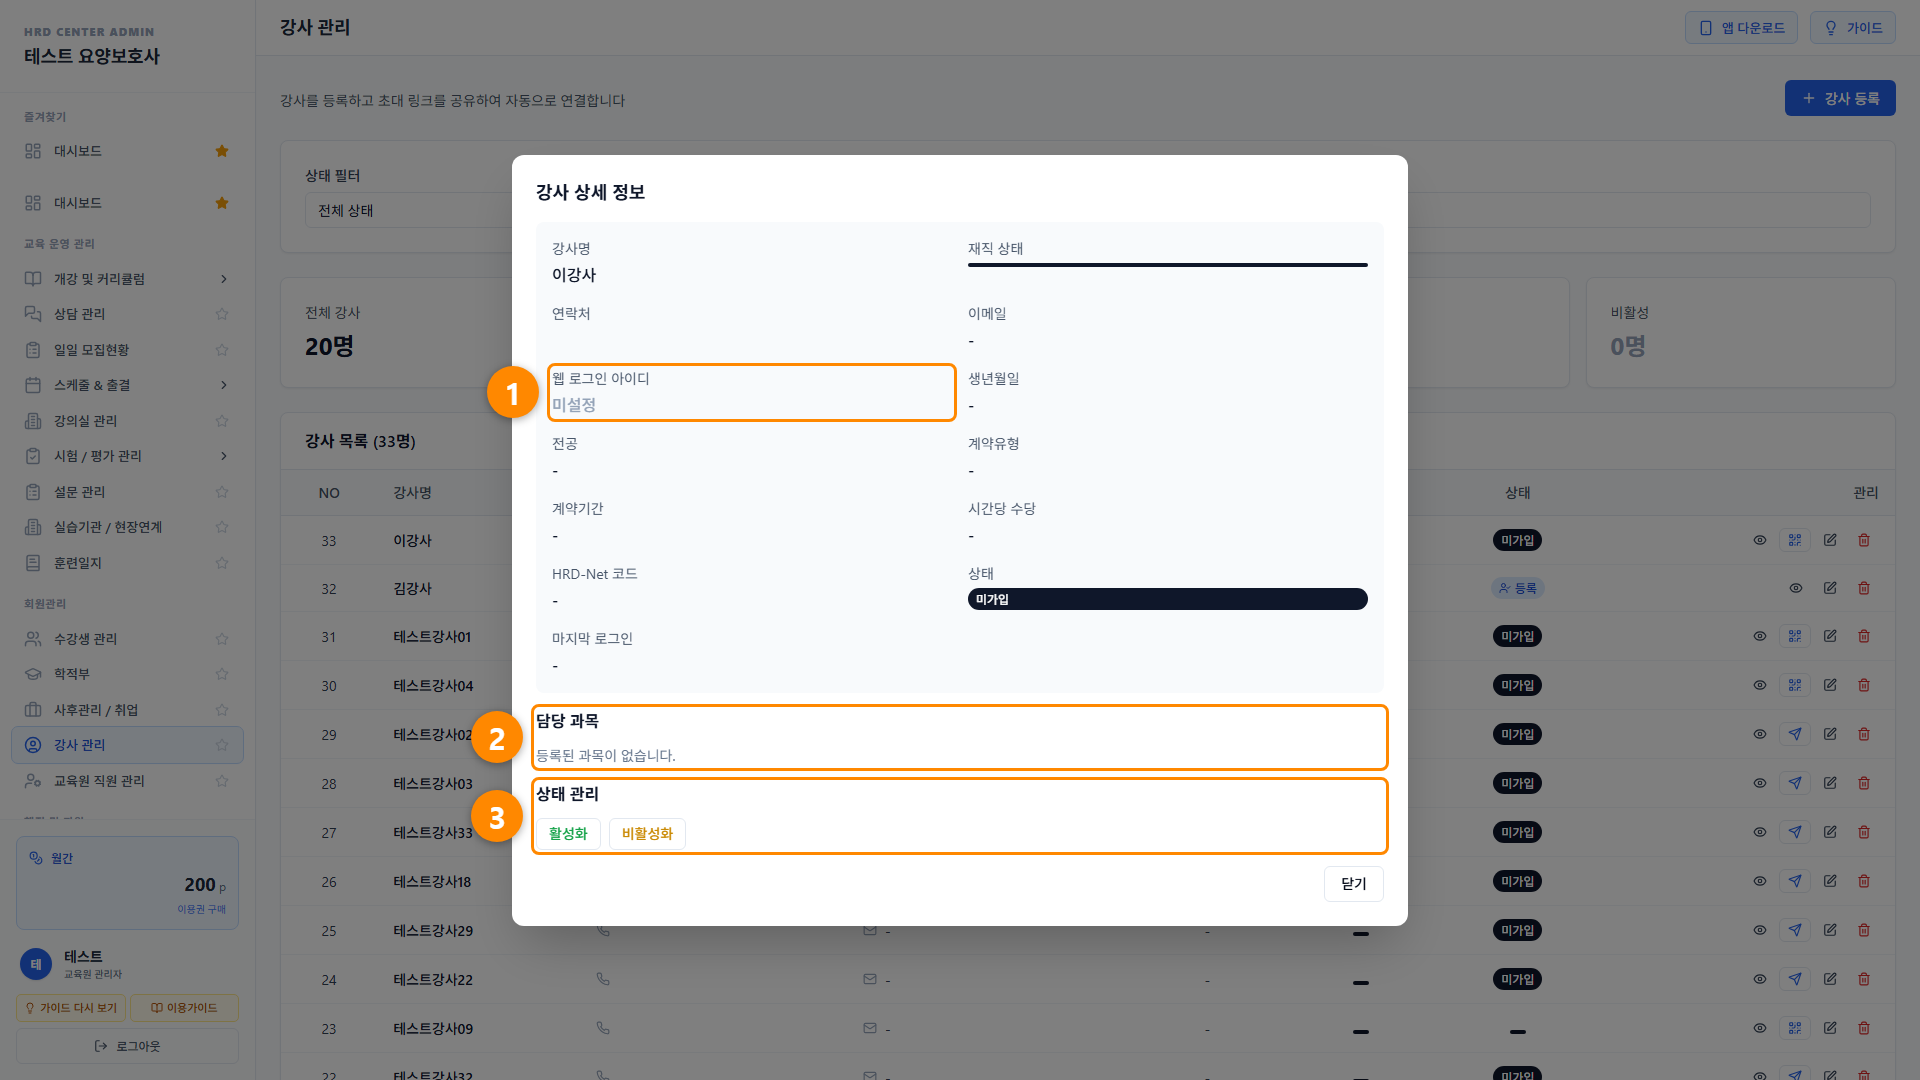The width and height of the screenshot is (1920, 1080).
Task: Send invite link for row 26 테스트강사18
Action: [x=1795, y=881]
